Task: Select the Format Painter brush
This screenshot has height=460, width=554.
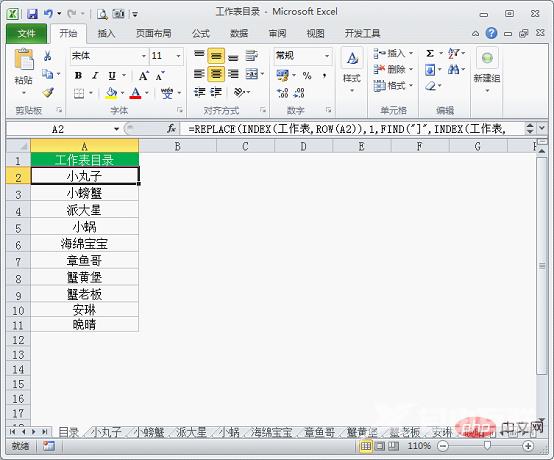Action: (48, 92)
